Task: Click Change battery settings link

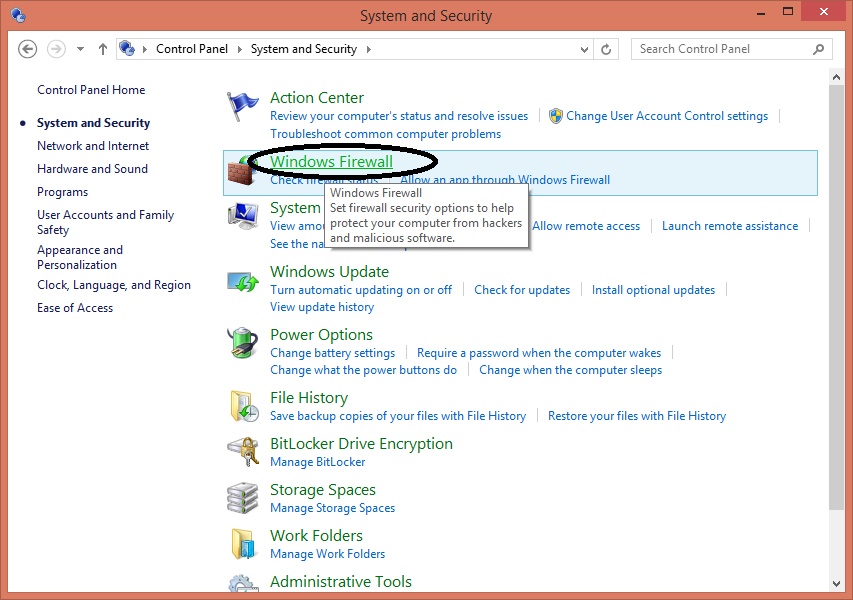Action: pos(332,353)
